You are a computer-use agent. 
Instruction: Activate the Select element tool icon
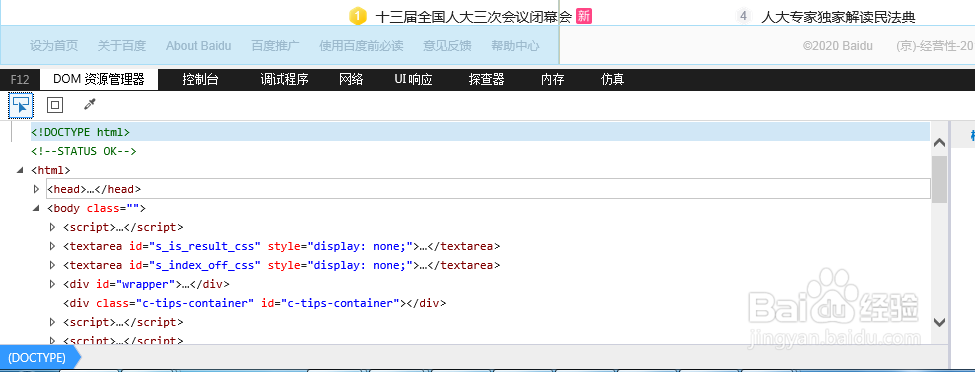tap(21, 105)
